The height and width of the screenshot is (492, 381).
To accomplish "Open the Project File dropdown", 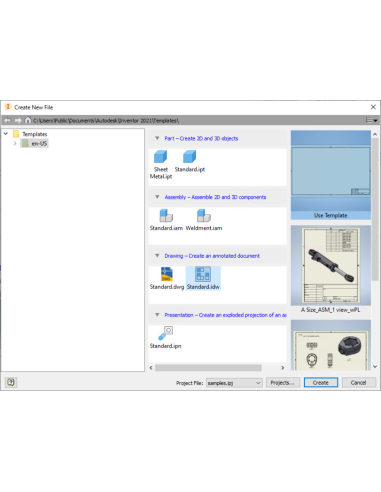I will point(234,383).
